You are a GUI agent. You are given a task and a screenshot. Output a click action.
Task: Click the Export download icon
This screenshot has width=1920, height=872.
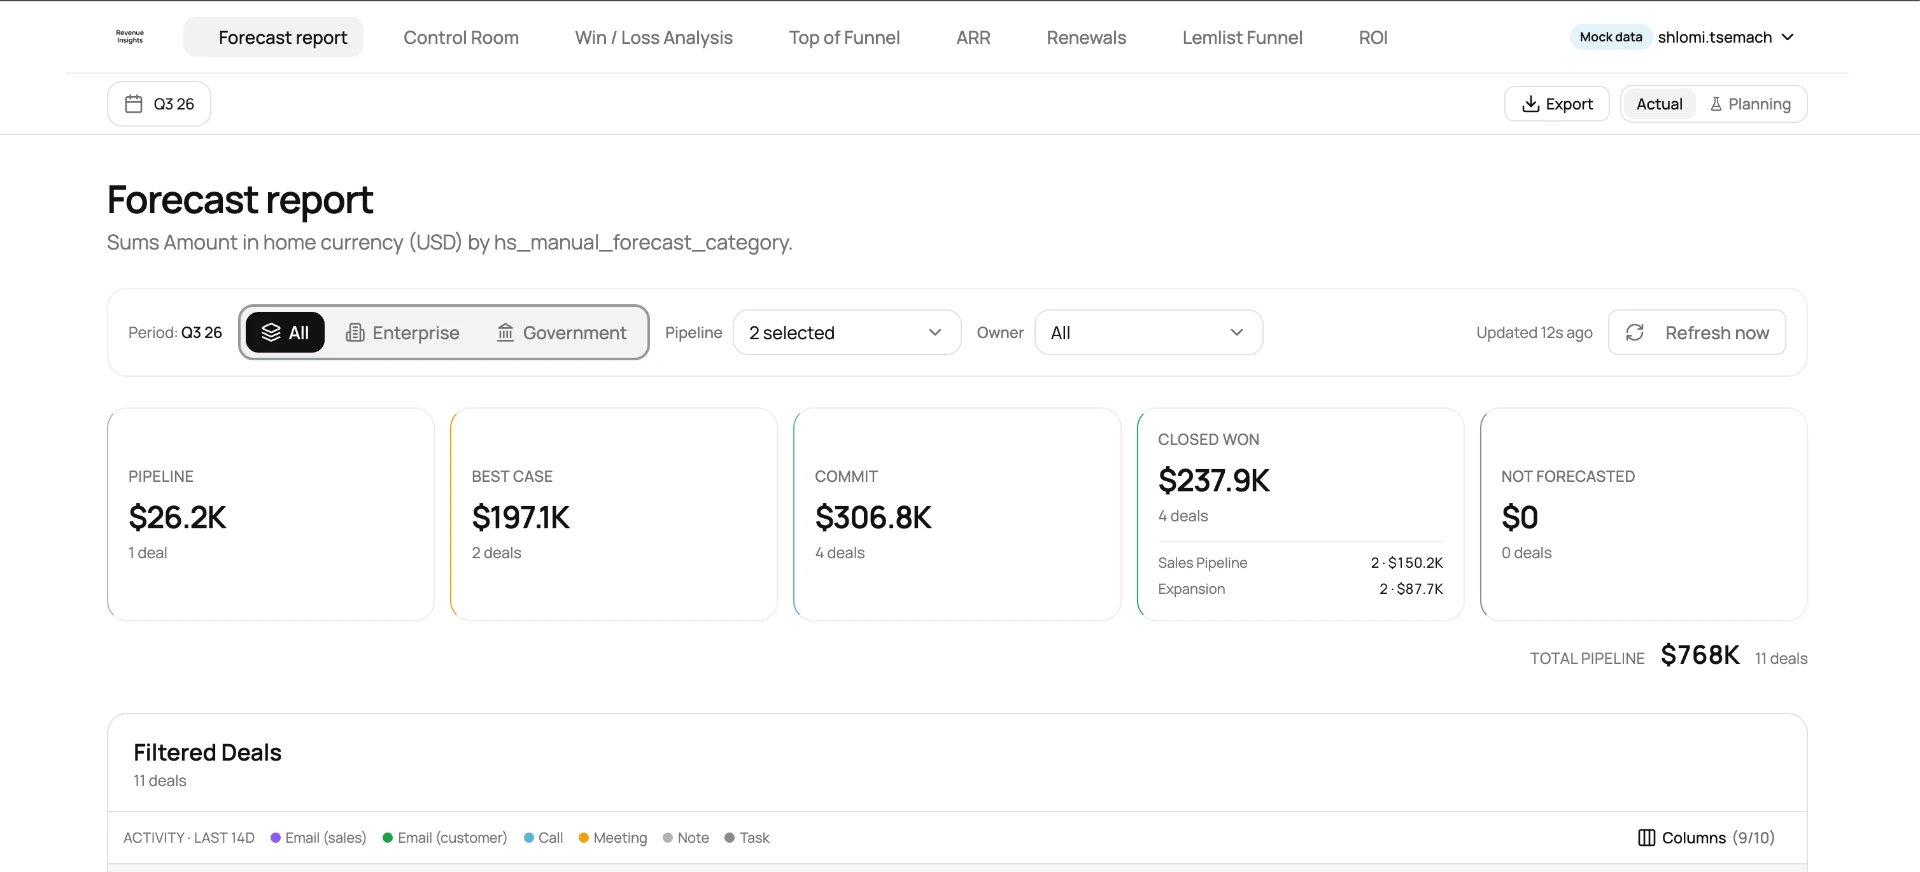pyautogui.click(x=1530, y=104)
